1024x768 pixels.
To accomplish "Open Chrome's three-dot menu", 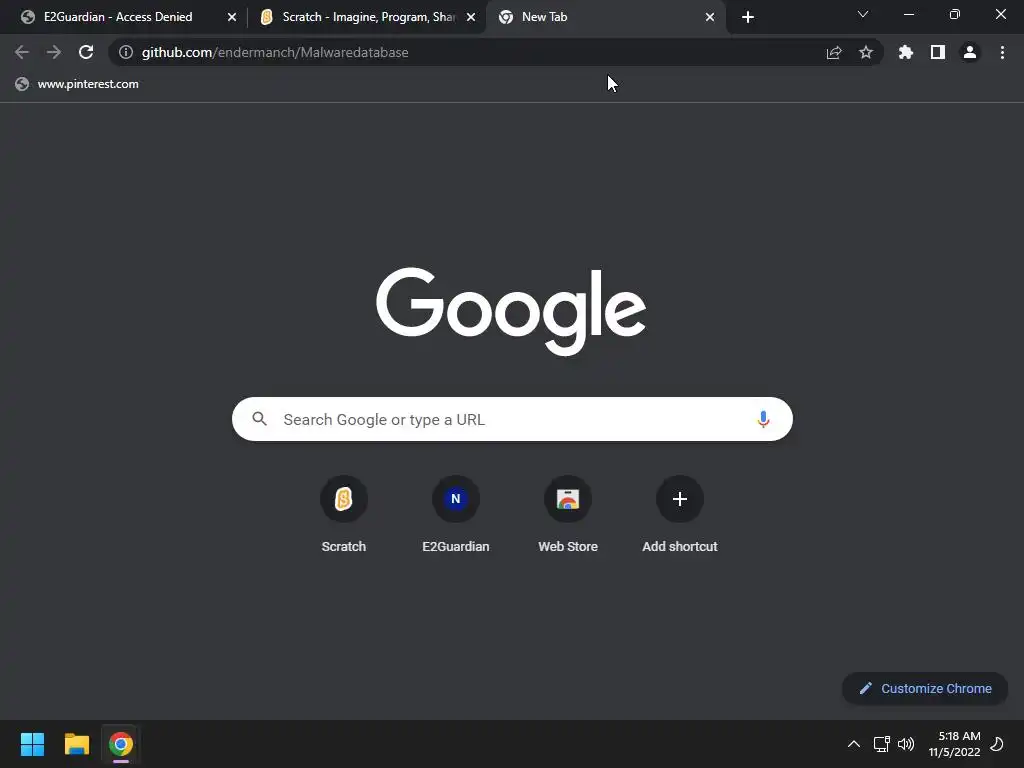I will click(x=1002, y=52).
